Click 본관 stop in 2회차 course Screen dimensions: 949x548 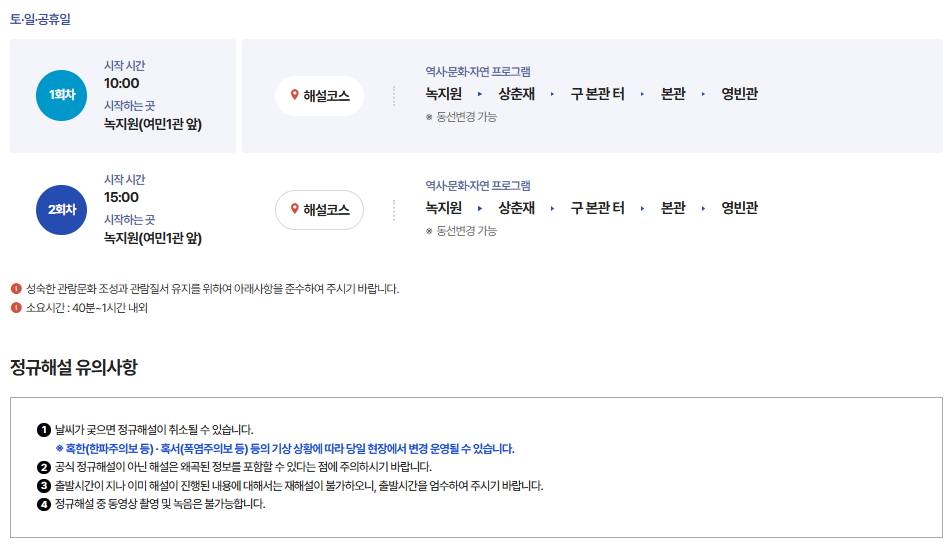point(673,208)
